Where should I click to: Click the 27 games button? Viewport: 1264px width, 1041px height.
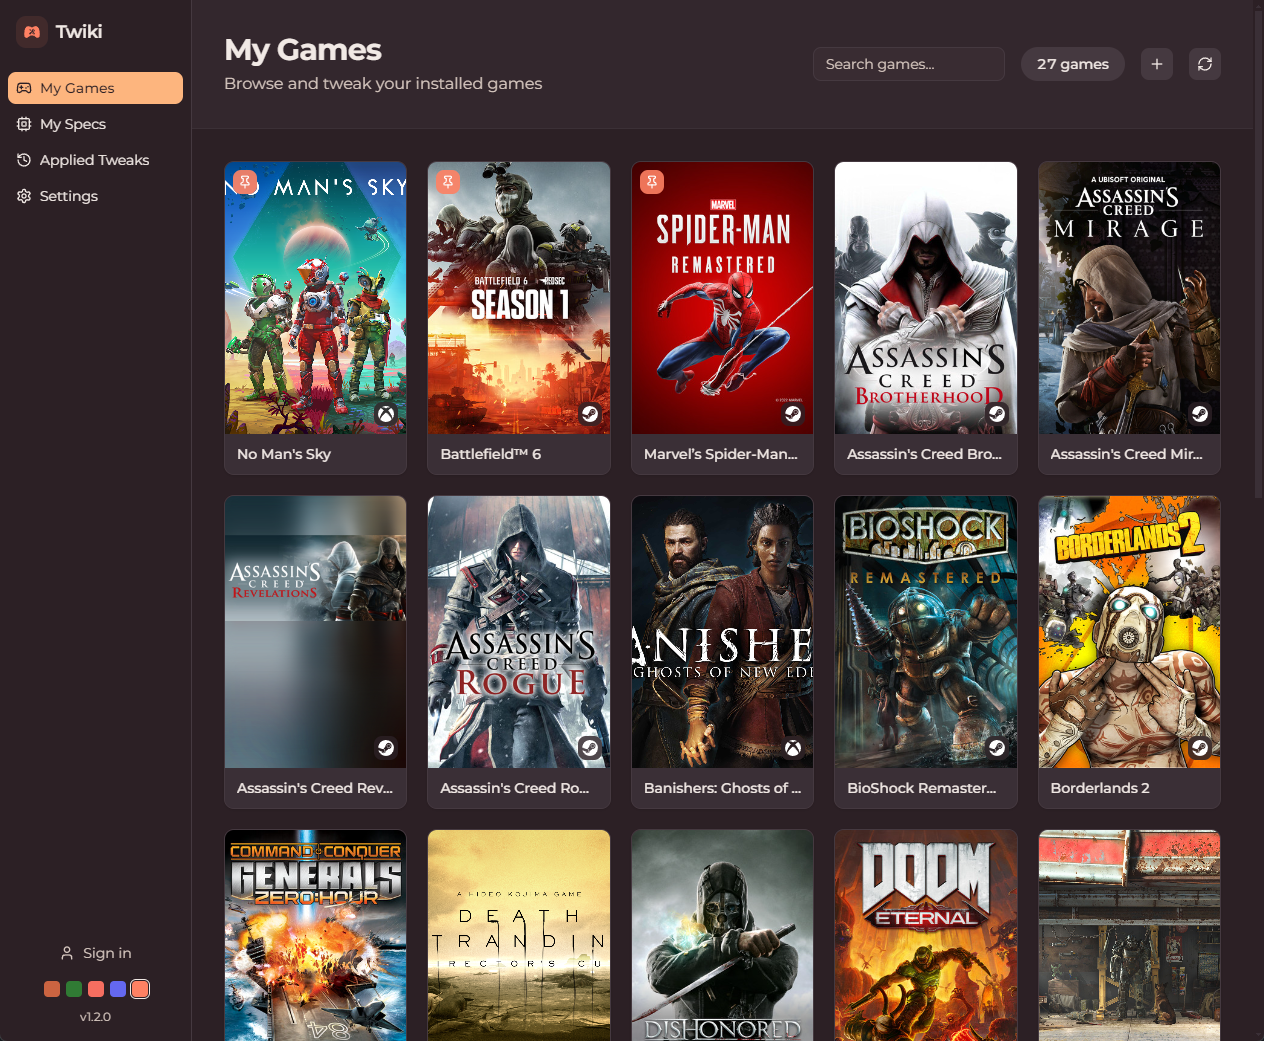pos(1072,63)
